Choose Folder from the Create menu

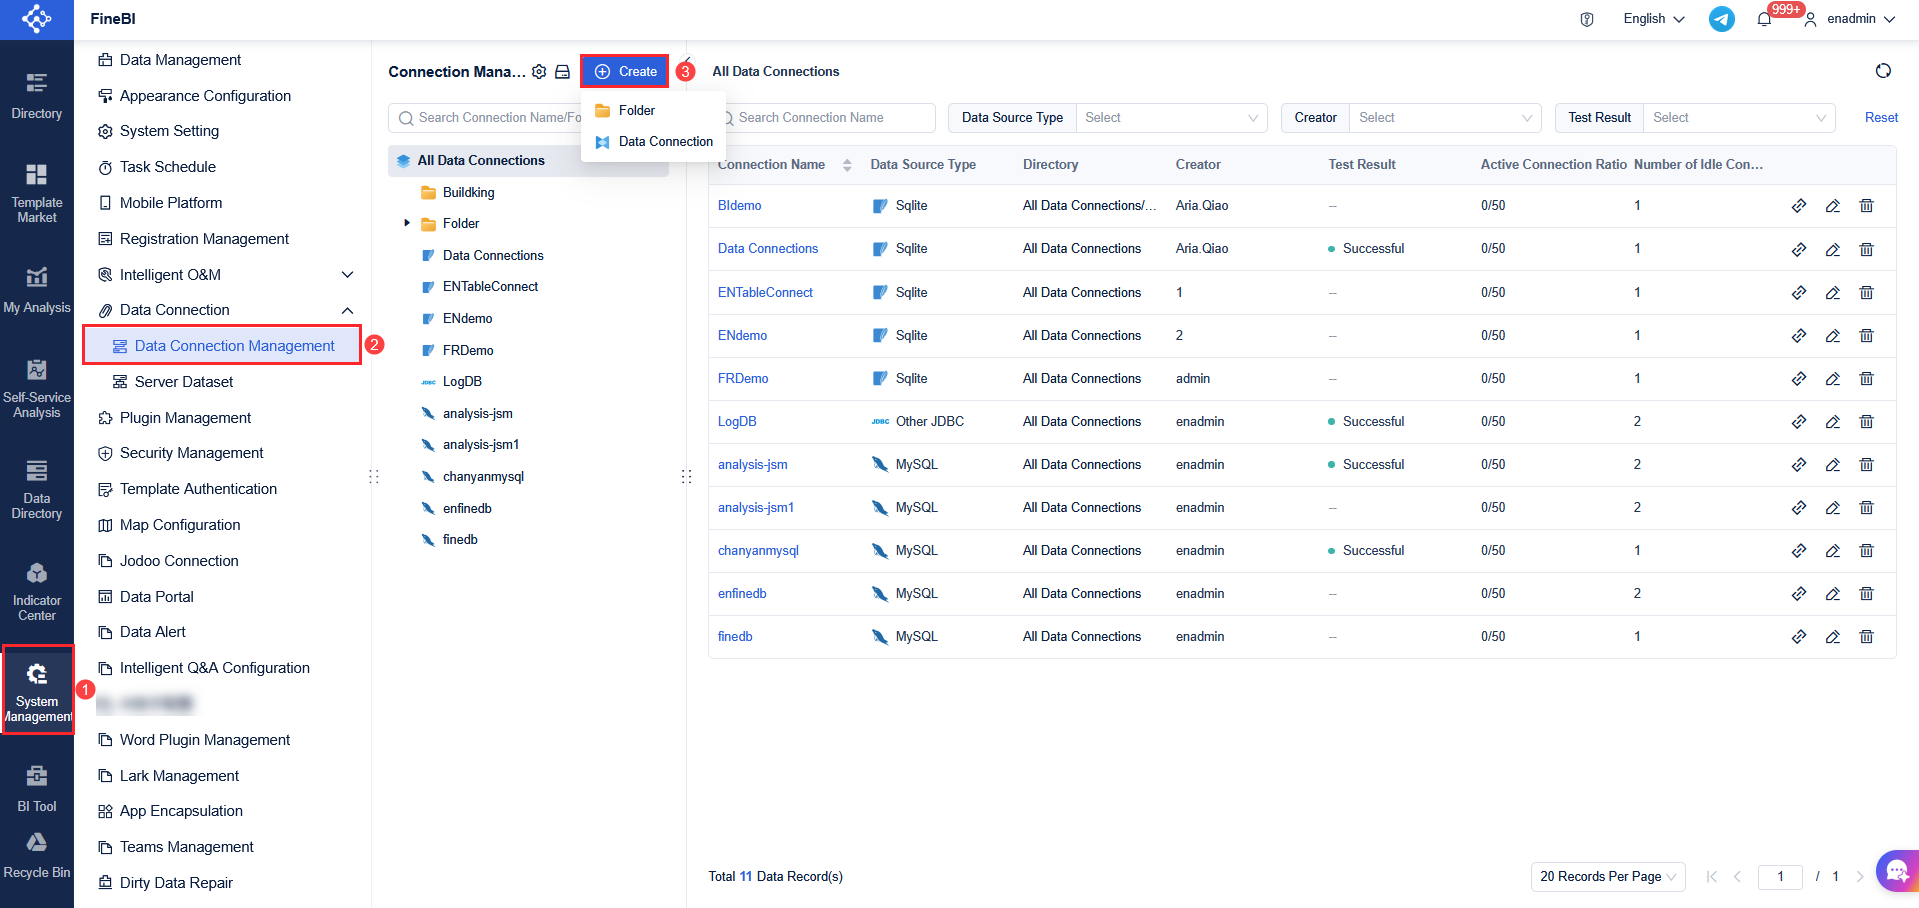tap(653, 111)
